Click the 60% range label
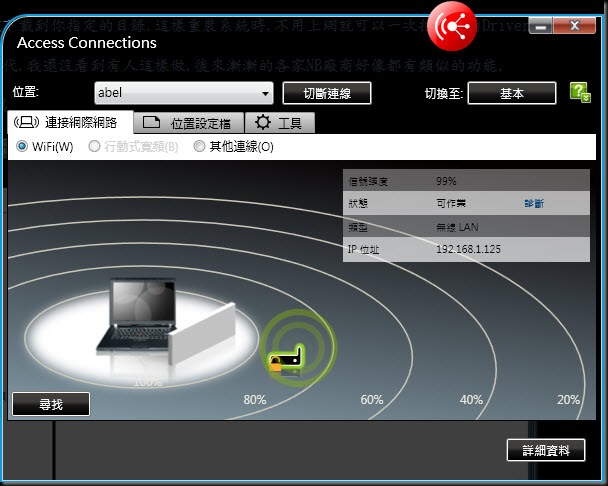 [372, 400]
